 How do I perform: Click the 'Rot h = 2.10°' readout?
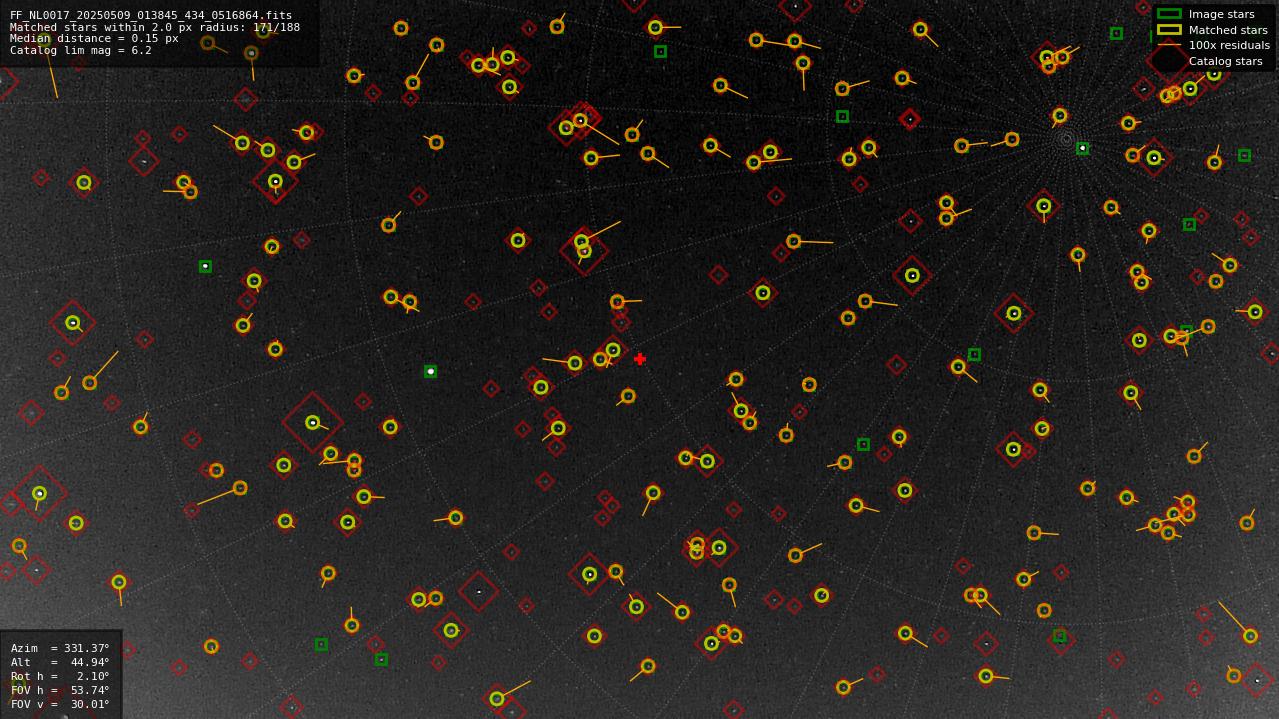coord(60,677)
